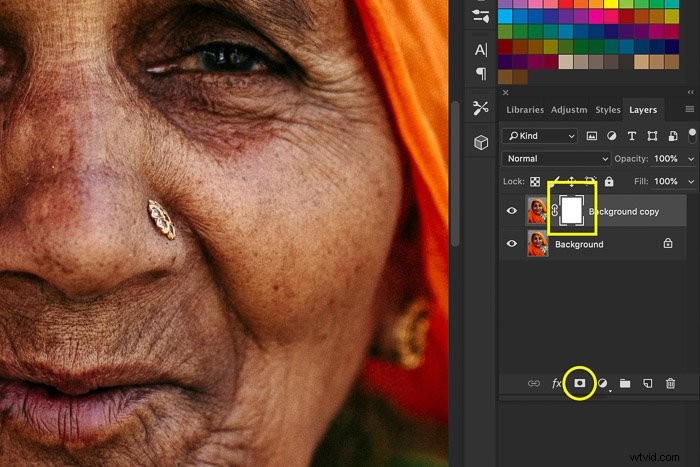Click the Background layer lock icon
The image size is (700, 467).
(667, 243)
